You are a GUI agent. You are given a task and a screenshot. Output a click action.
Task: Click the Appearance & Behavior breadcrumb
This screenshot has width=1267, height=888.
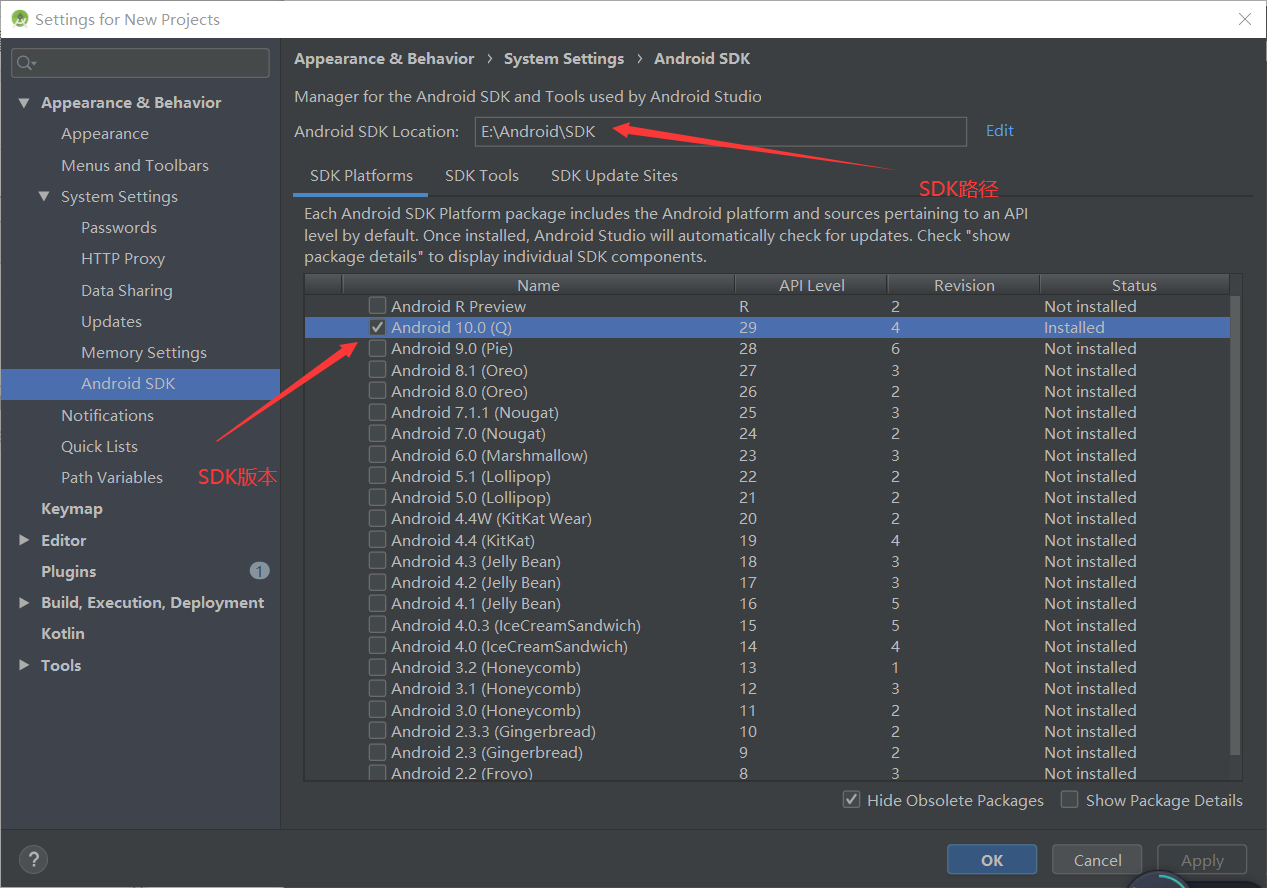point(384,59)
